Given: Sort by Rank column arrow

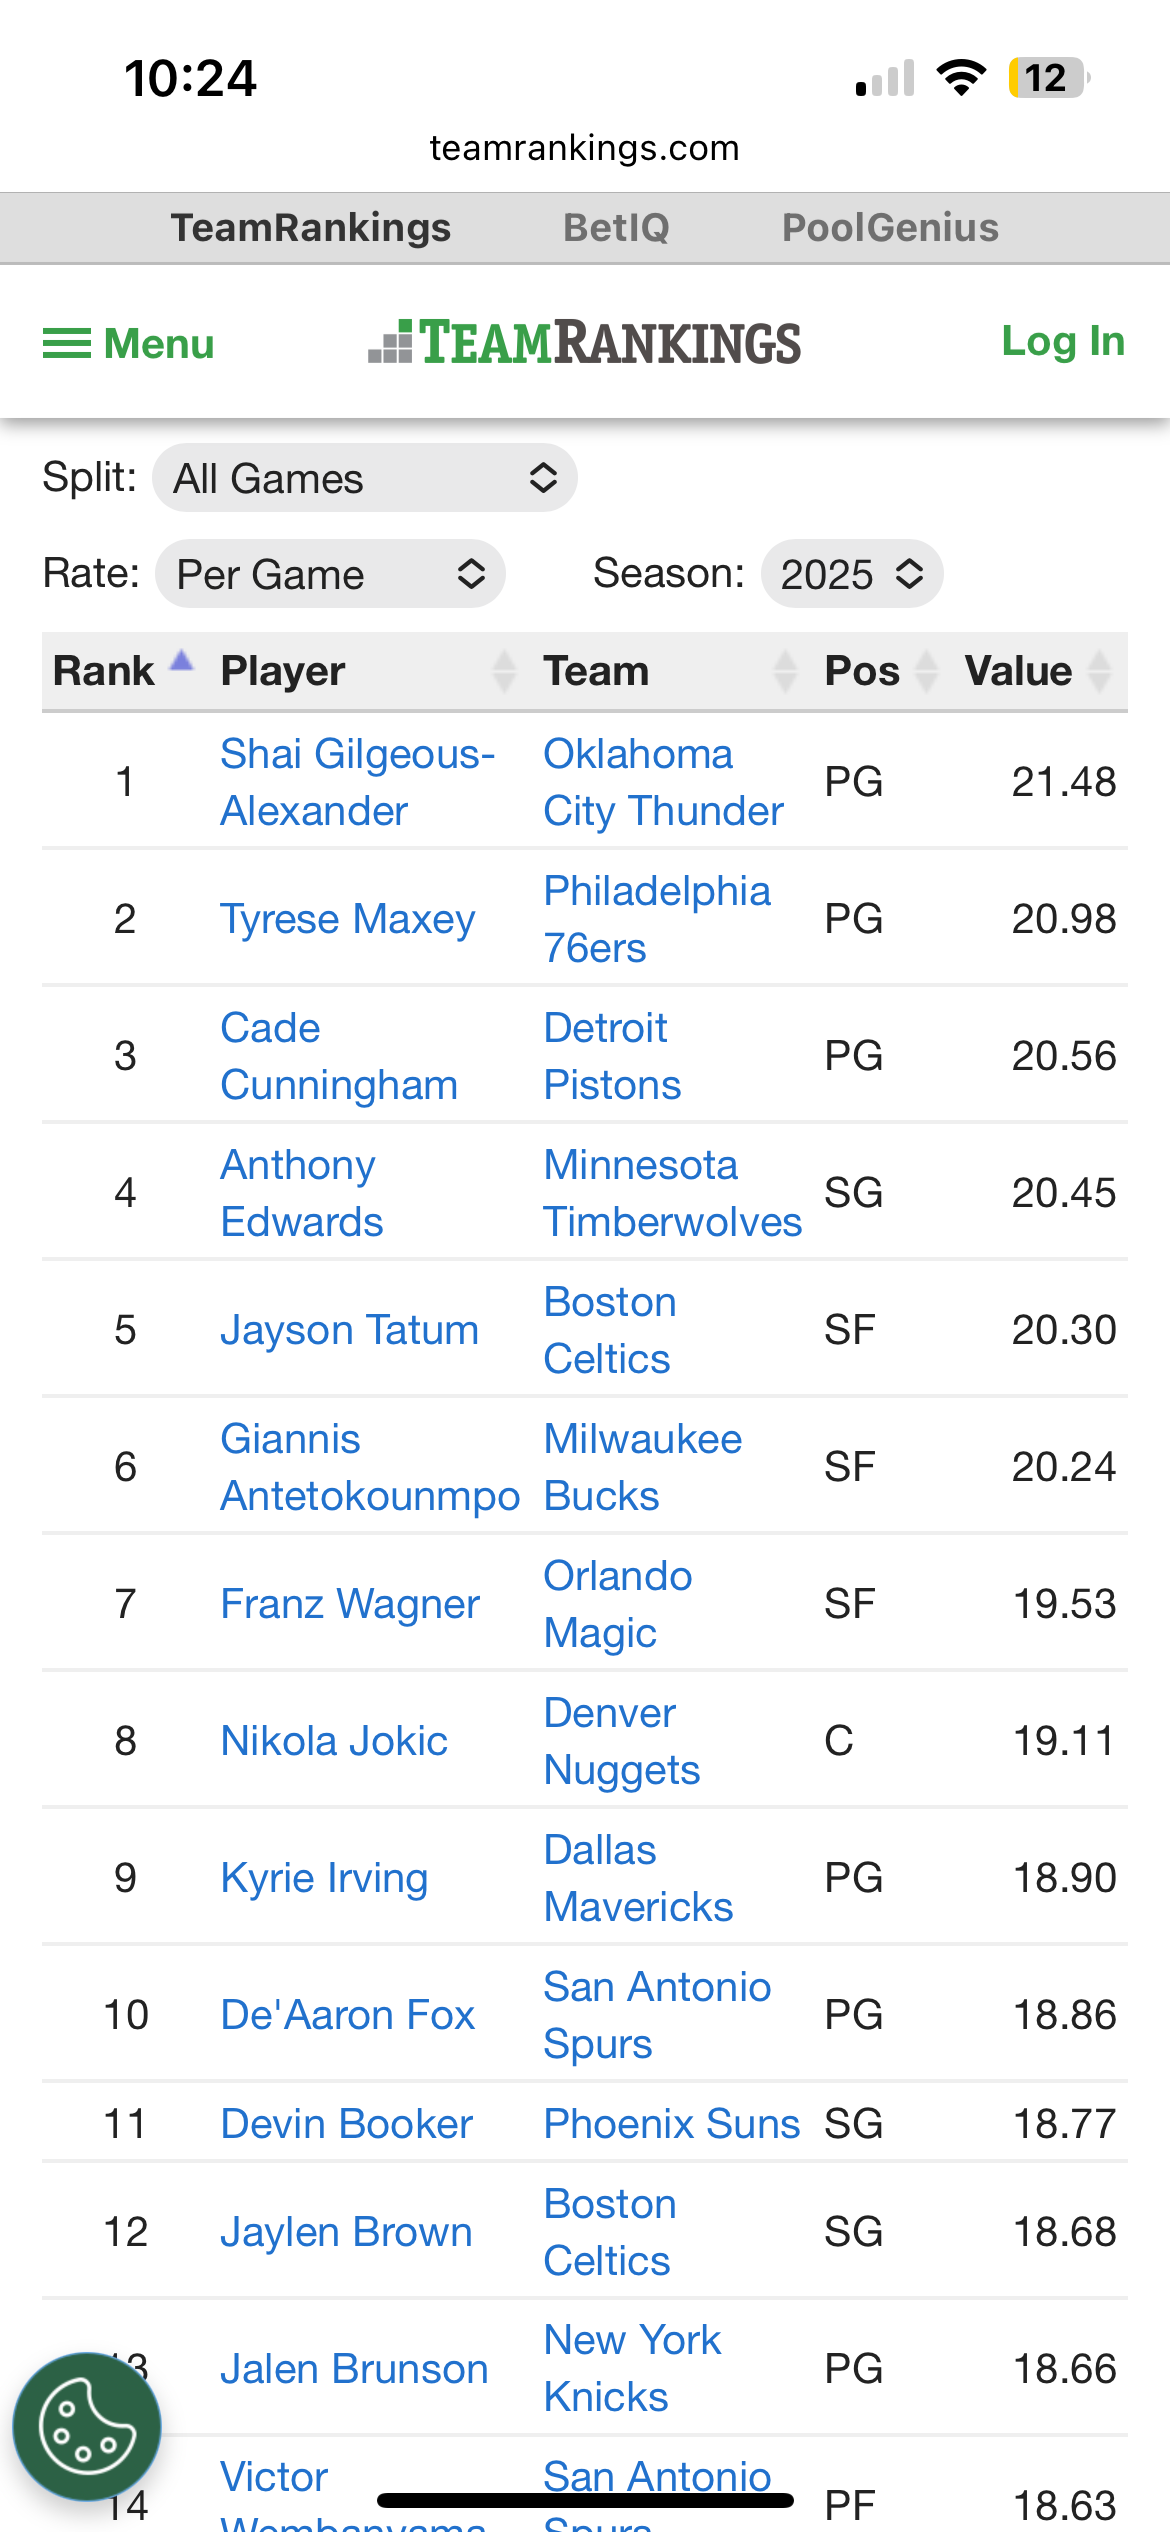Looking at the screenshot, I should click(x=181, y=661).
